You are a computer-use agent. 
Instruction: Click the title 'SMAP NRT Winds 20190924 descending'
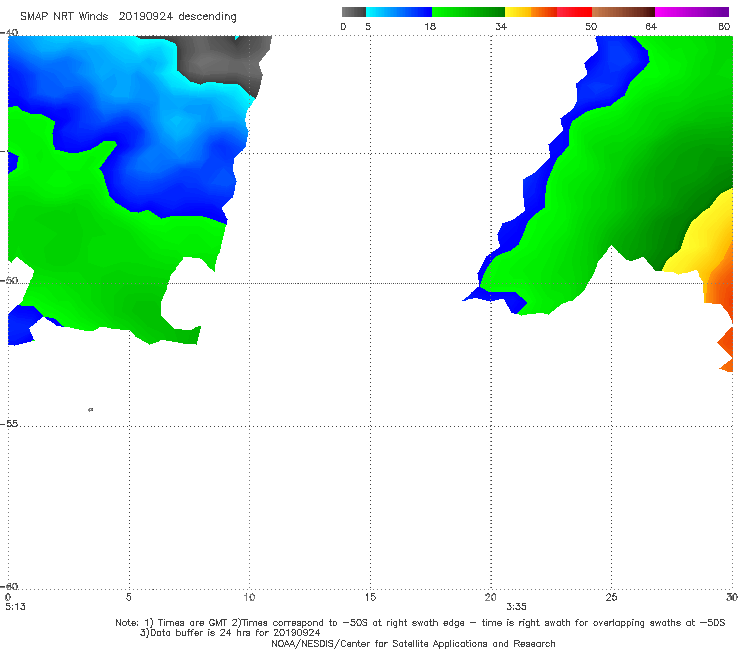pyautogui.click(x=128, y=17)
